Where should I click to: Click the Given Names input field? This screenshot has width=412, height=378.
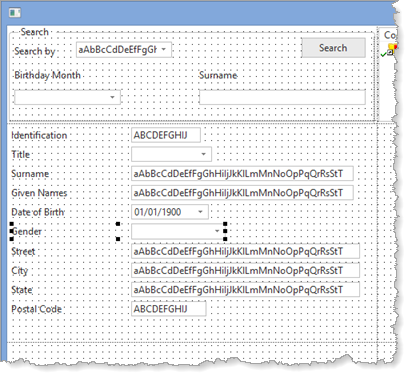point(242,193)
